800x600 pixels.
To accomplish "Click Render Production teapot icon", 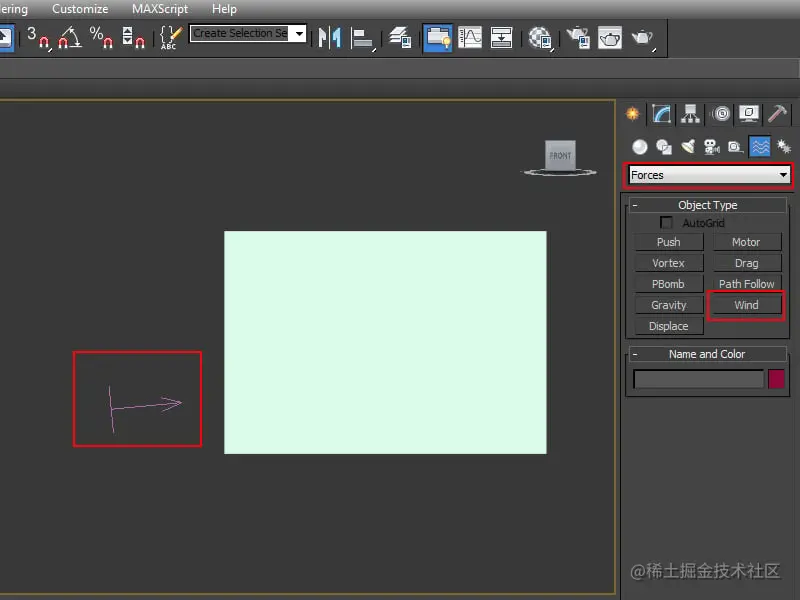I will tap(643, 38).
